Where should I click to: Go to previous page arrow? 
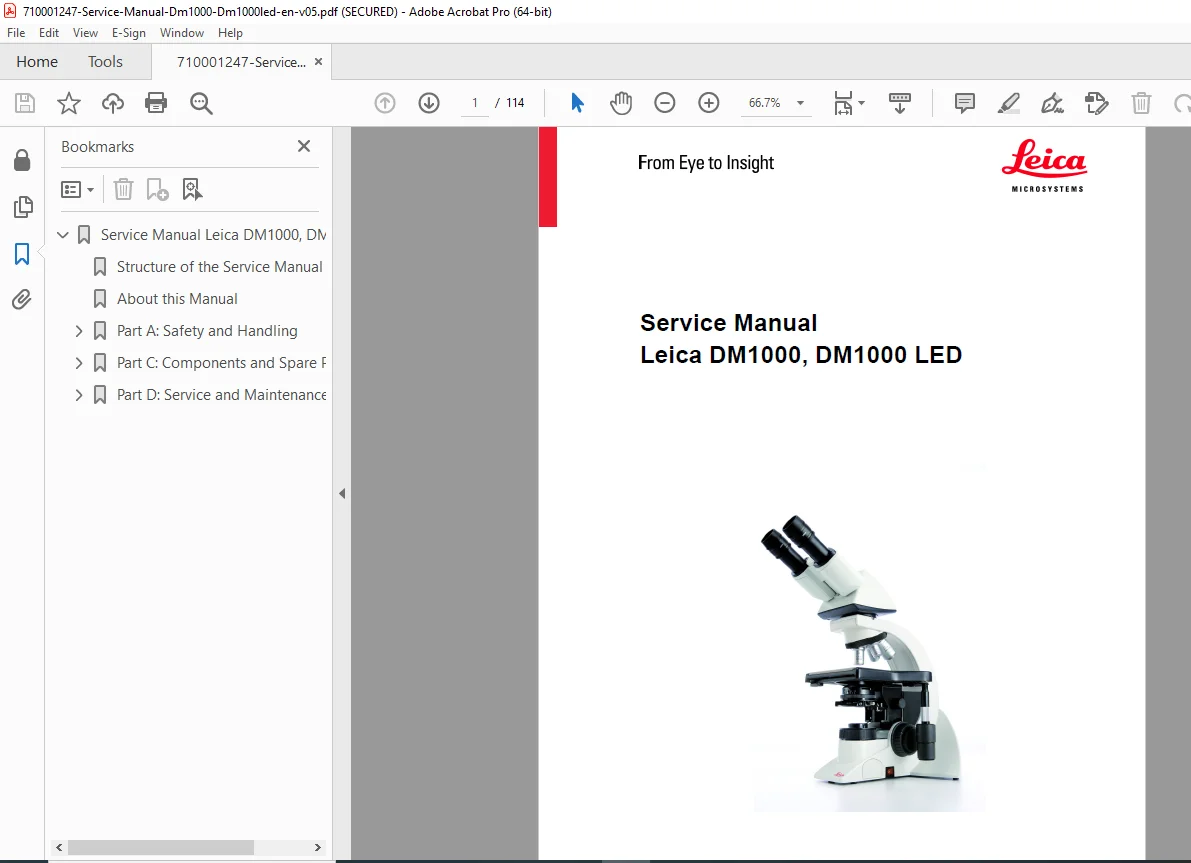pos(385,103)
